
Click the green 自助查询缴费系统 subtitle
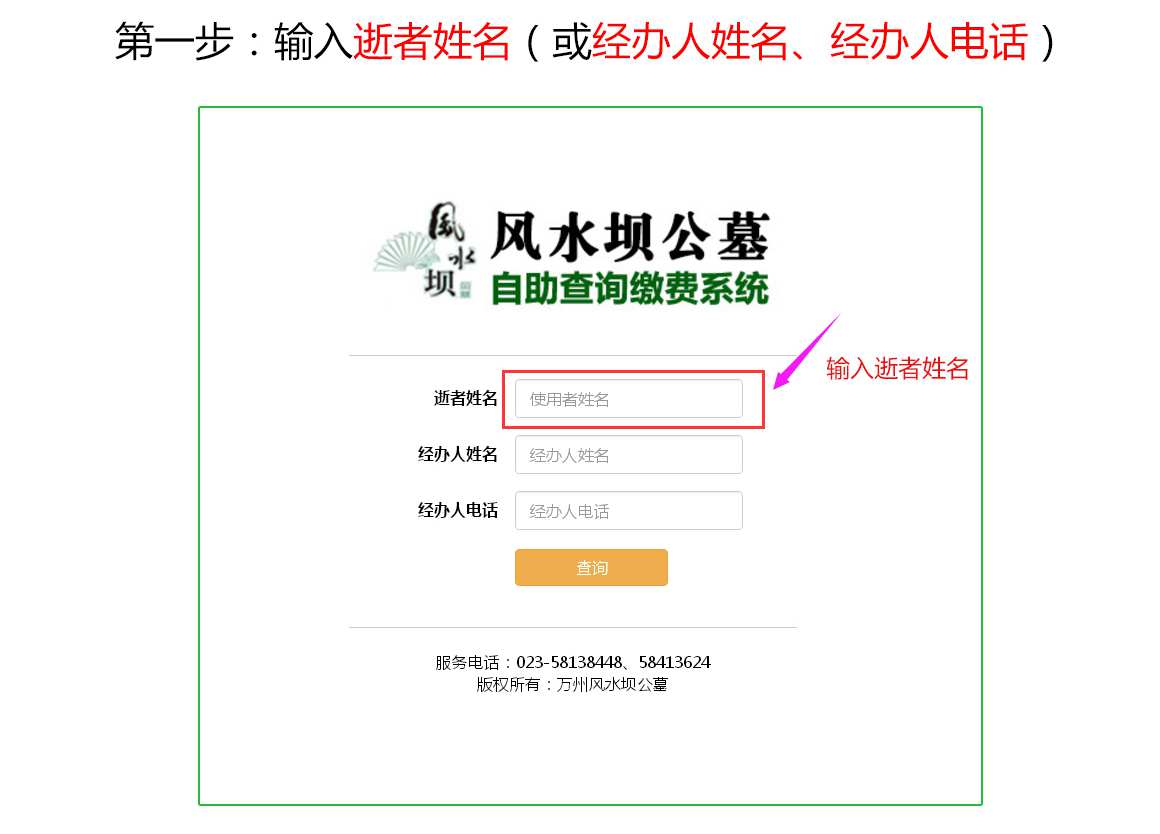630,289
